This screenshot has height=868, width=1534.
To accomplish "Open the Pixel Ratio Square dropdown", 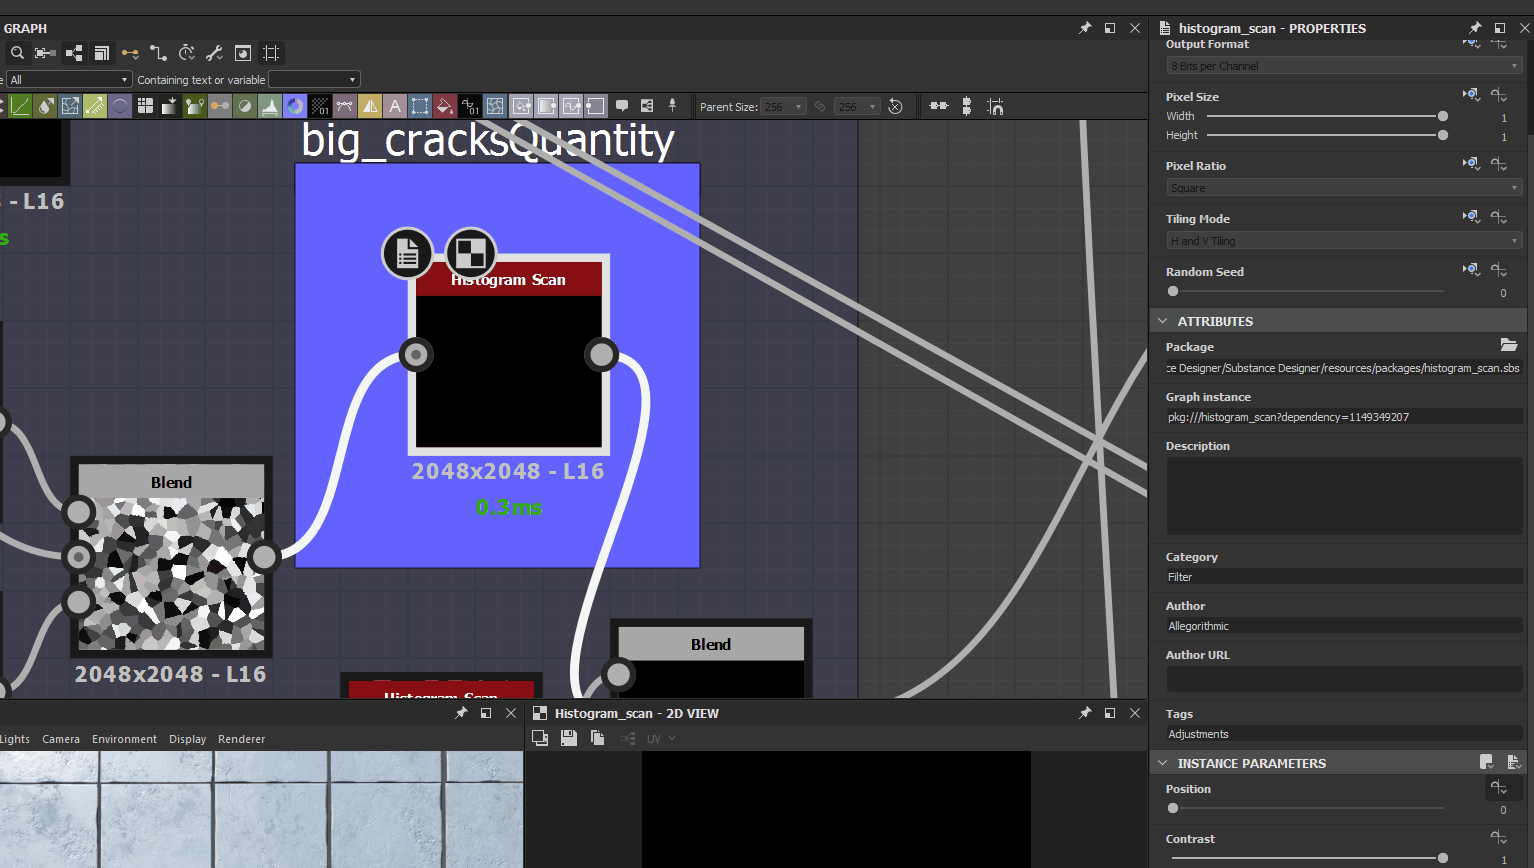I will [1344, 188].
